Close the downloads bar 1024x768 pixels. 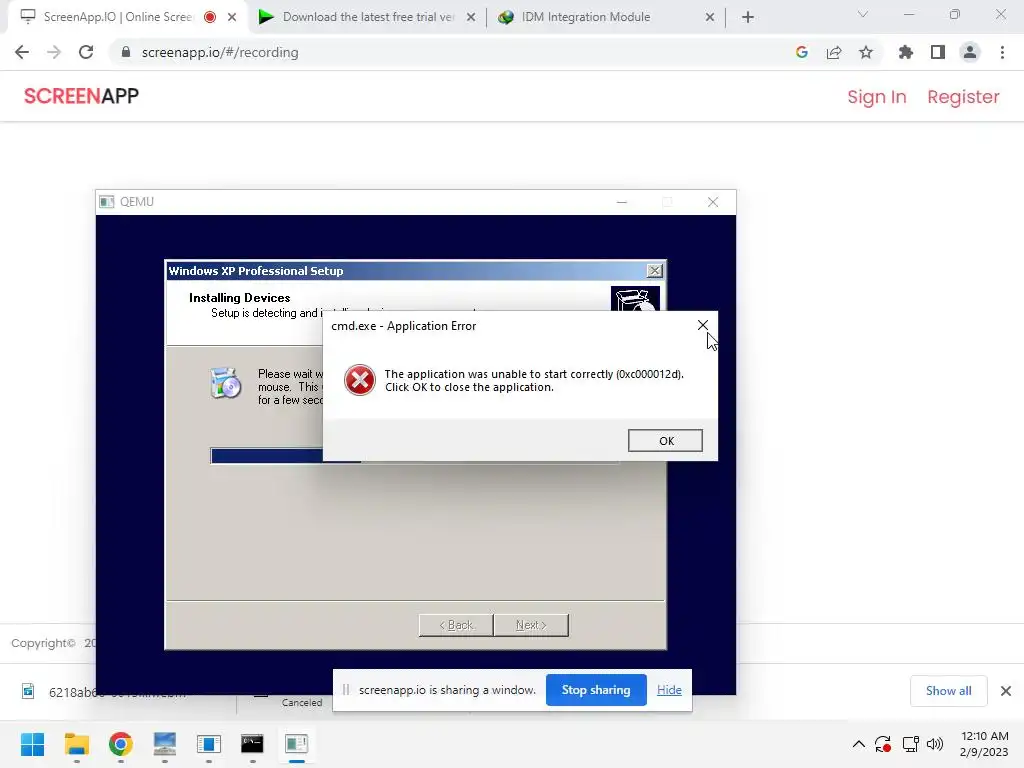[1006, 690]
